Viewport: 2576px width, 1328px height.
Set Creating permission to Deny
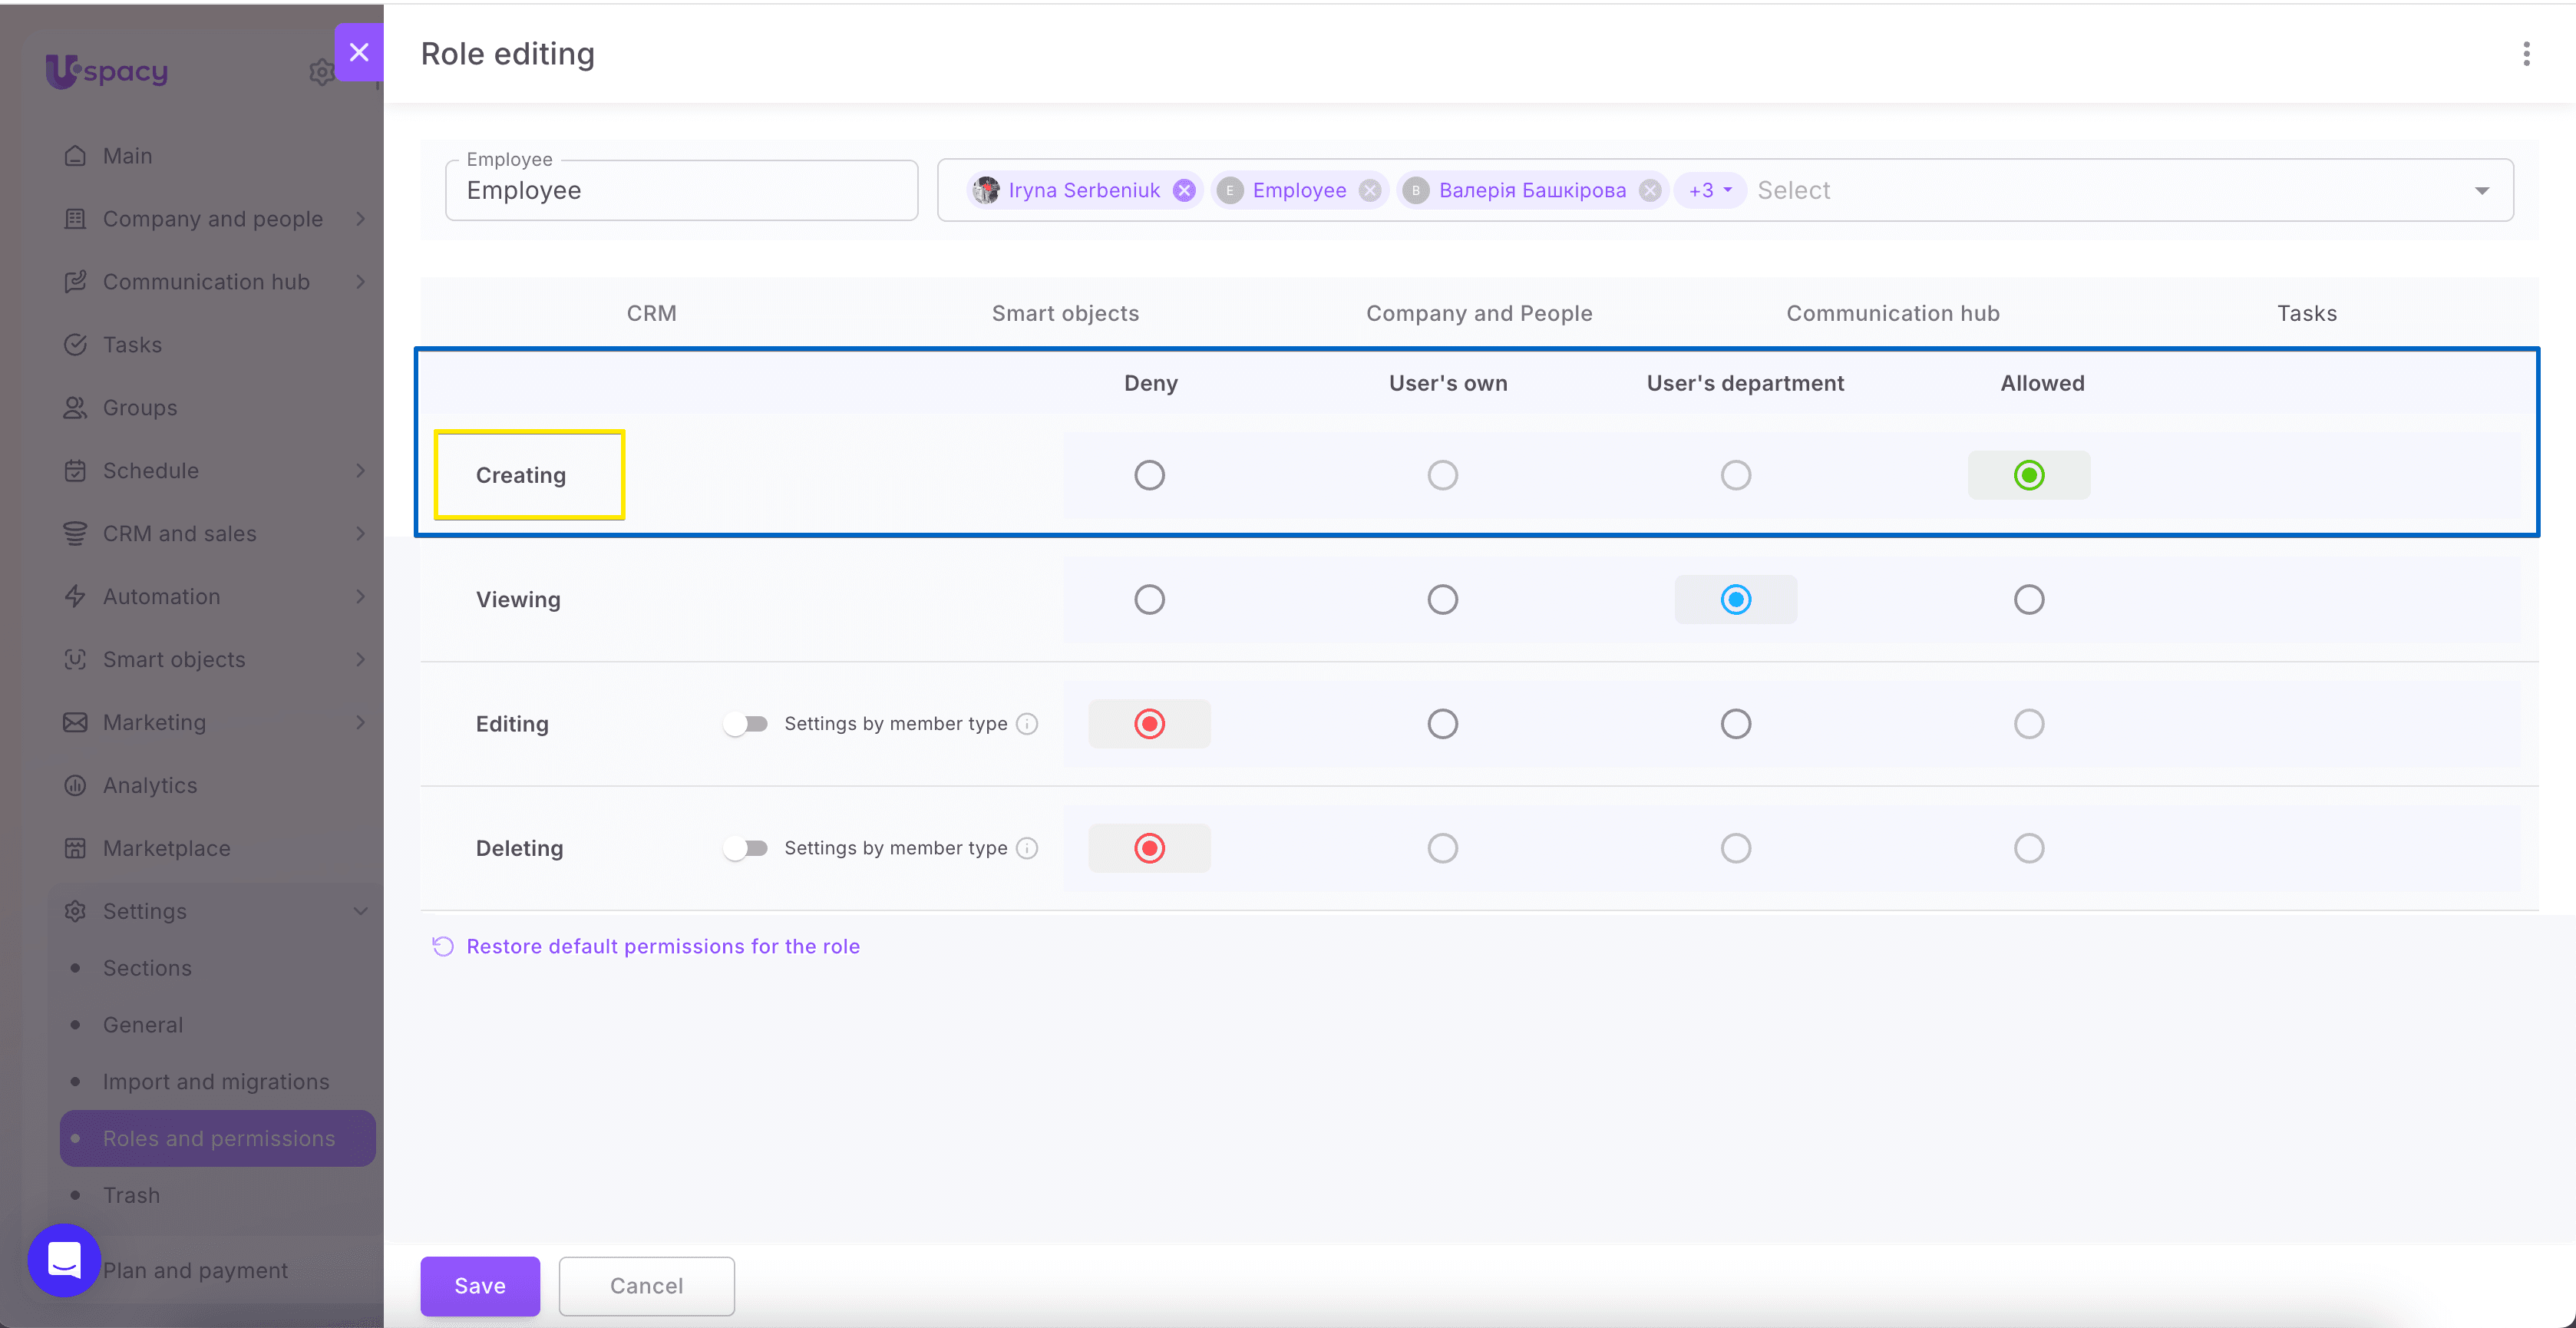pyautogui.click(x=1150, y=475)
